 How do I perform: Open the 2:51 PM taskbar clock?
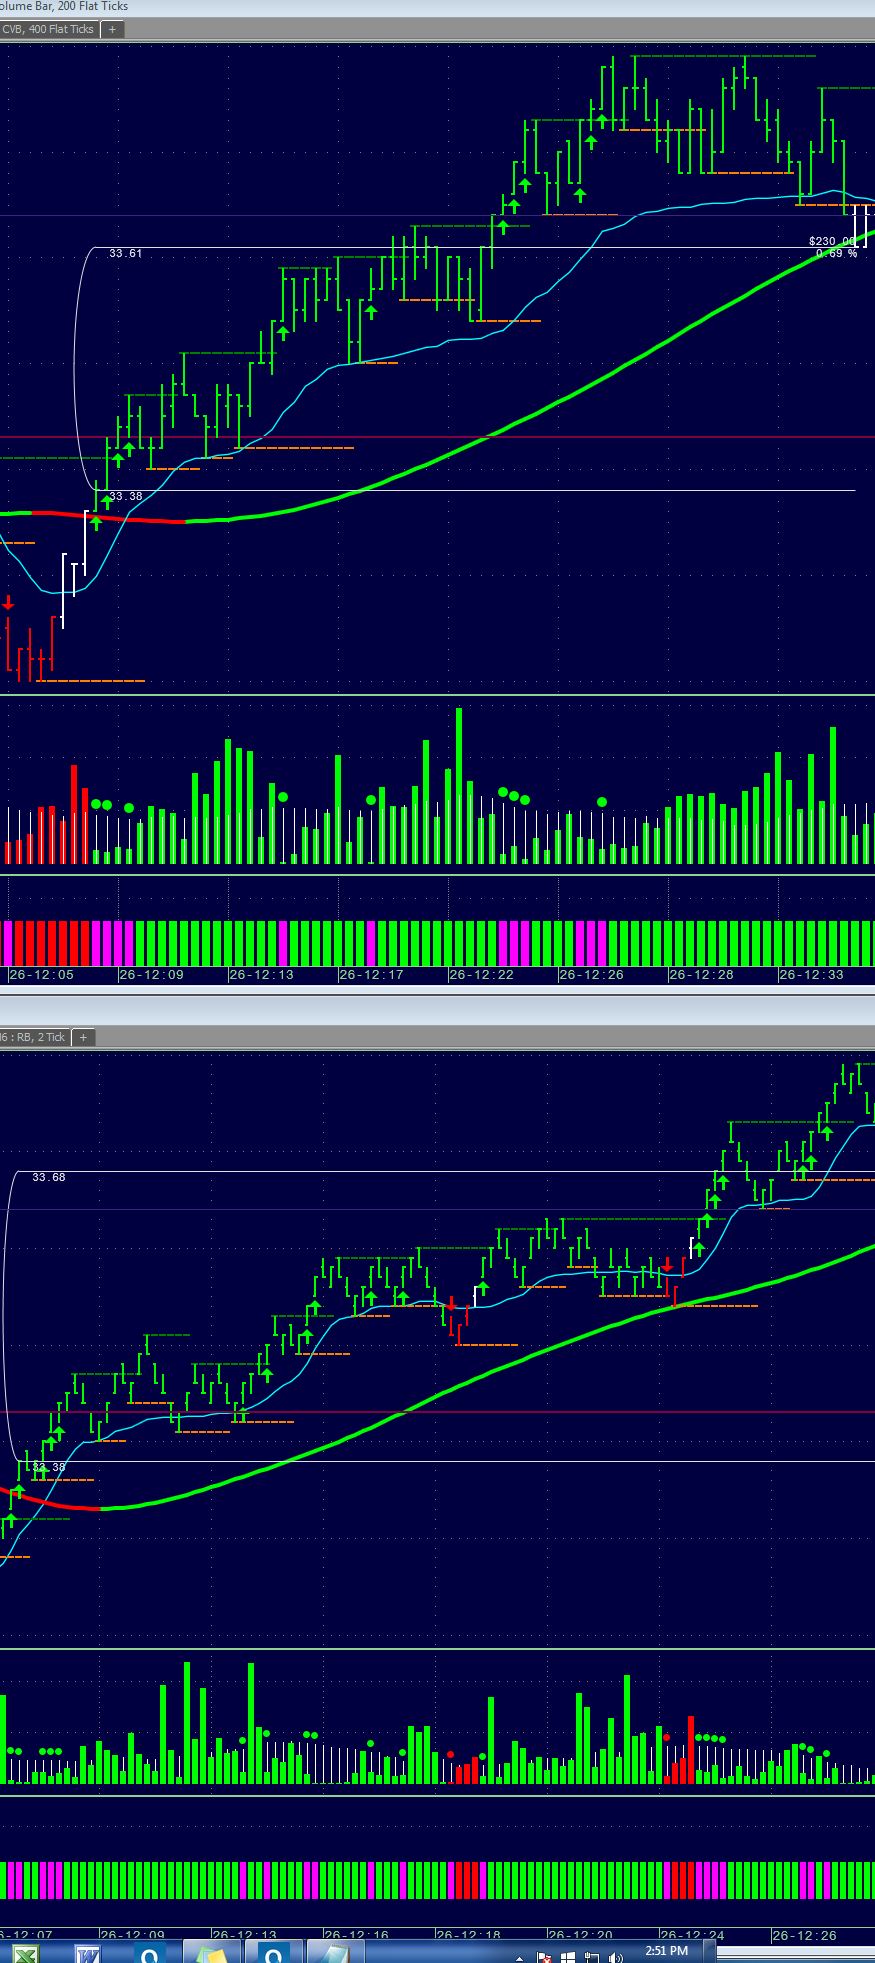pyautogui.click(x=666, y=1951)
